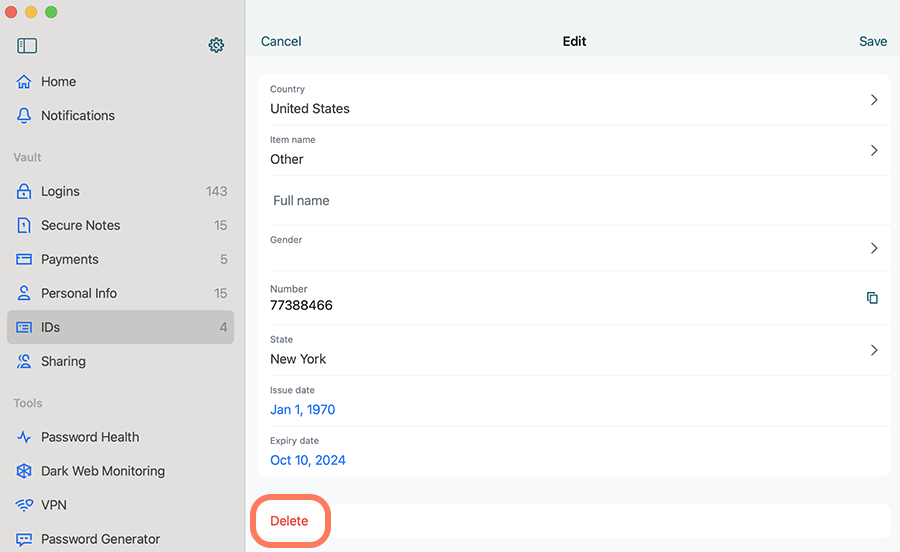
Task: Expand the Item name chevron
Action: point(874,150)
